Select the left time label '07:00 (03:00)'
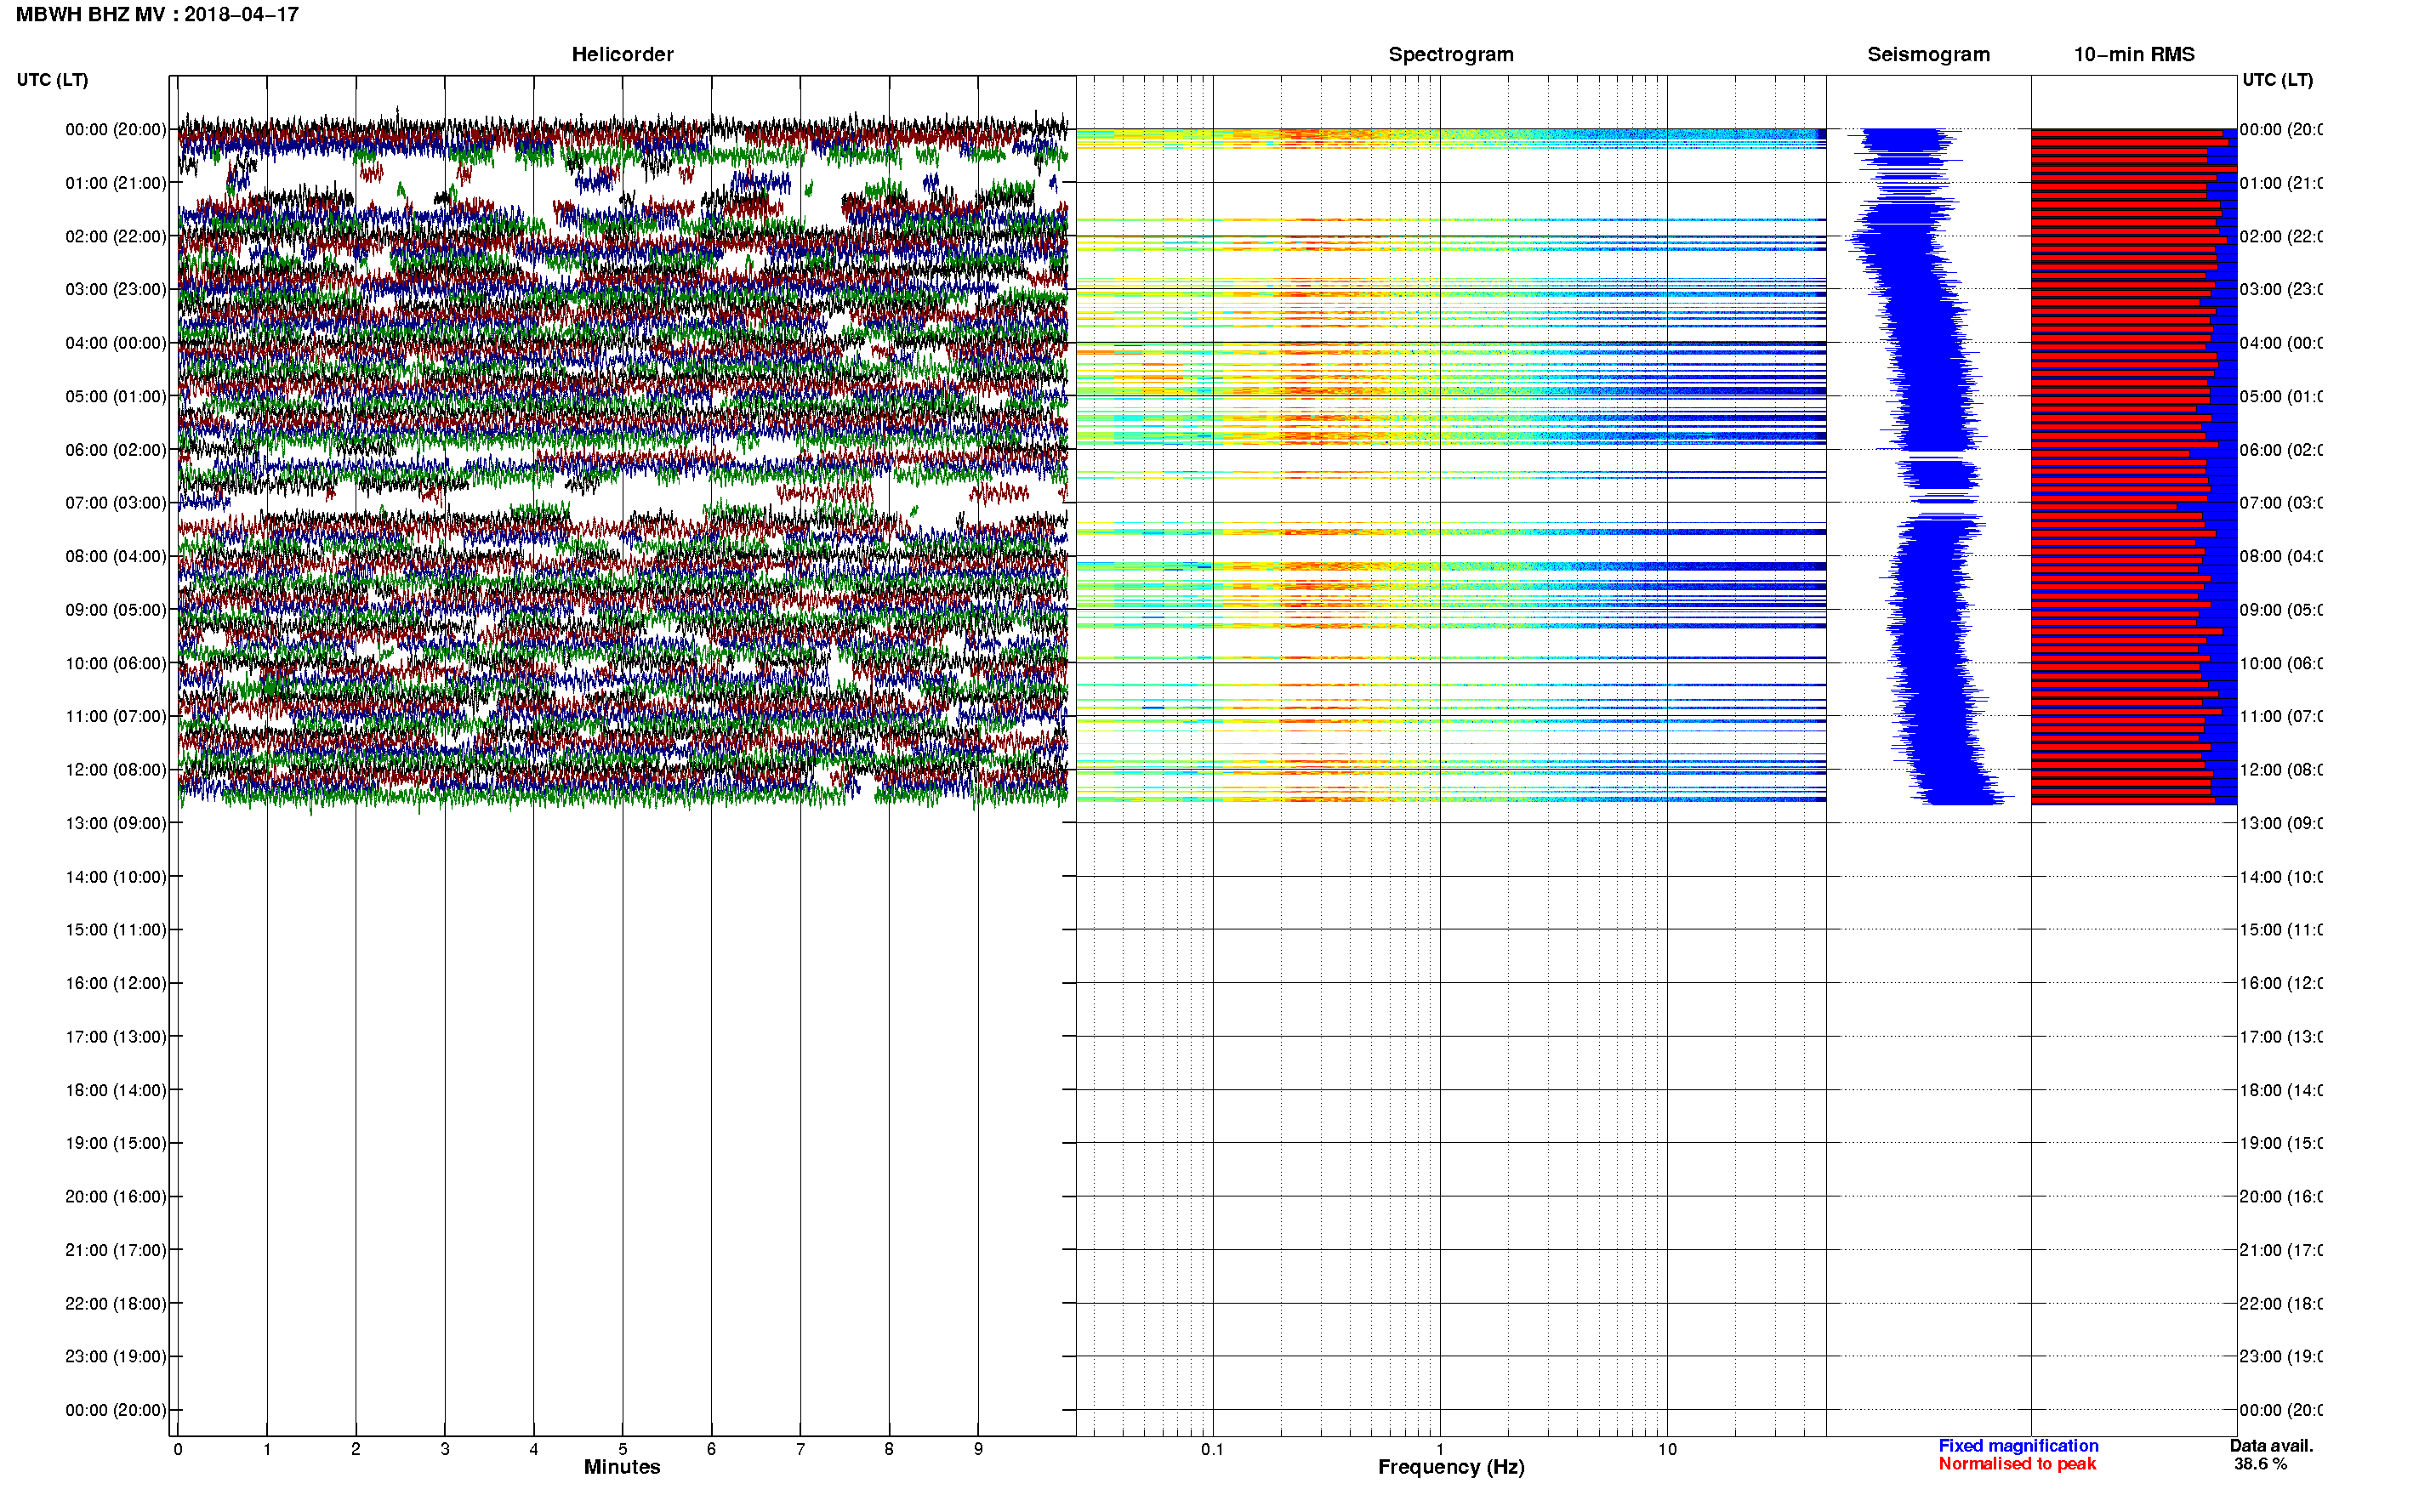Image resolution: width=2419 pixels, height=1512 pixels. [116, 503]
